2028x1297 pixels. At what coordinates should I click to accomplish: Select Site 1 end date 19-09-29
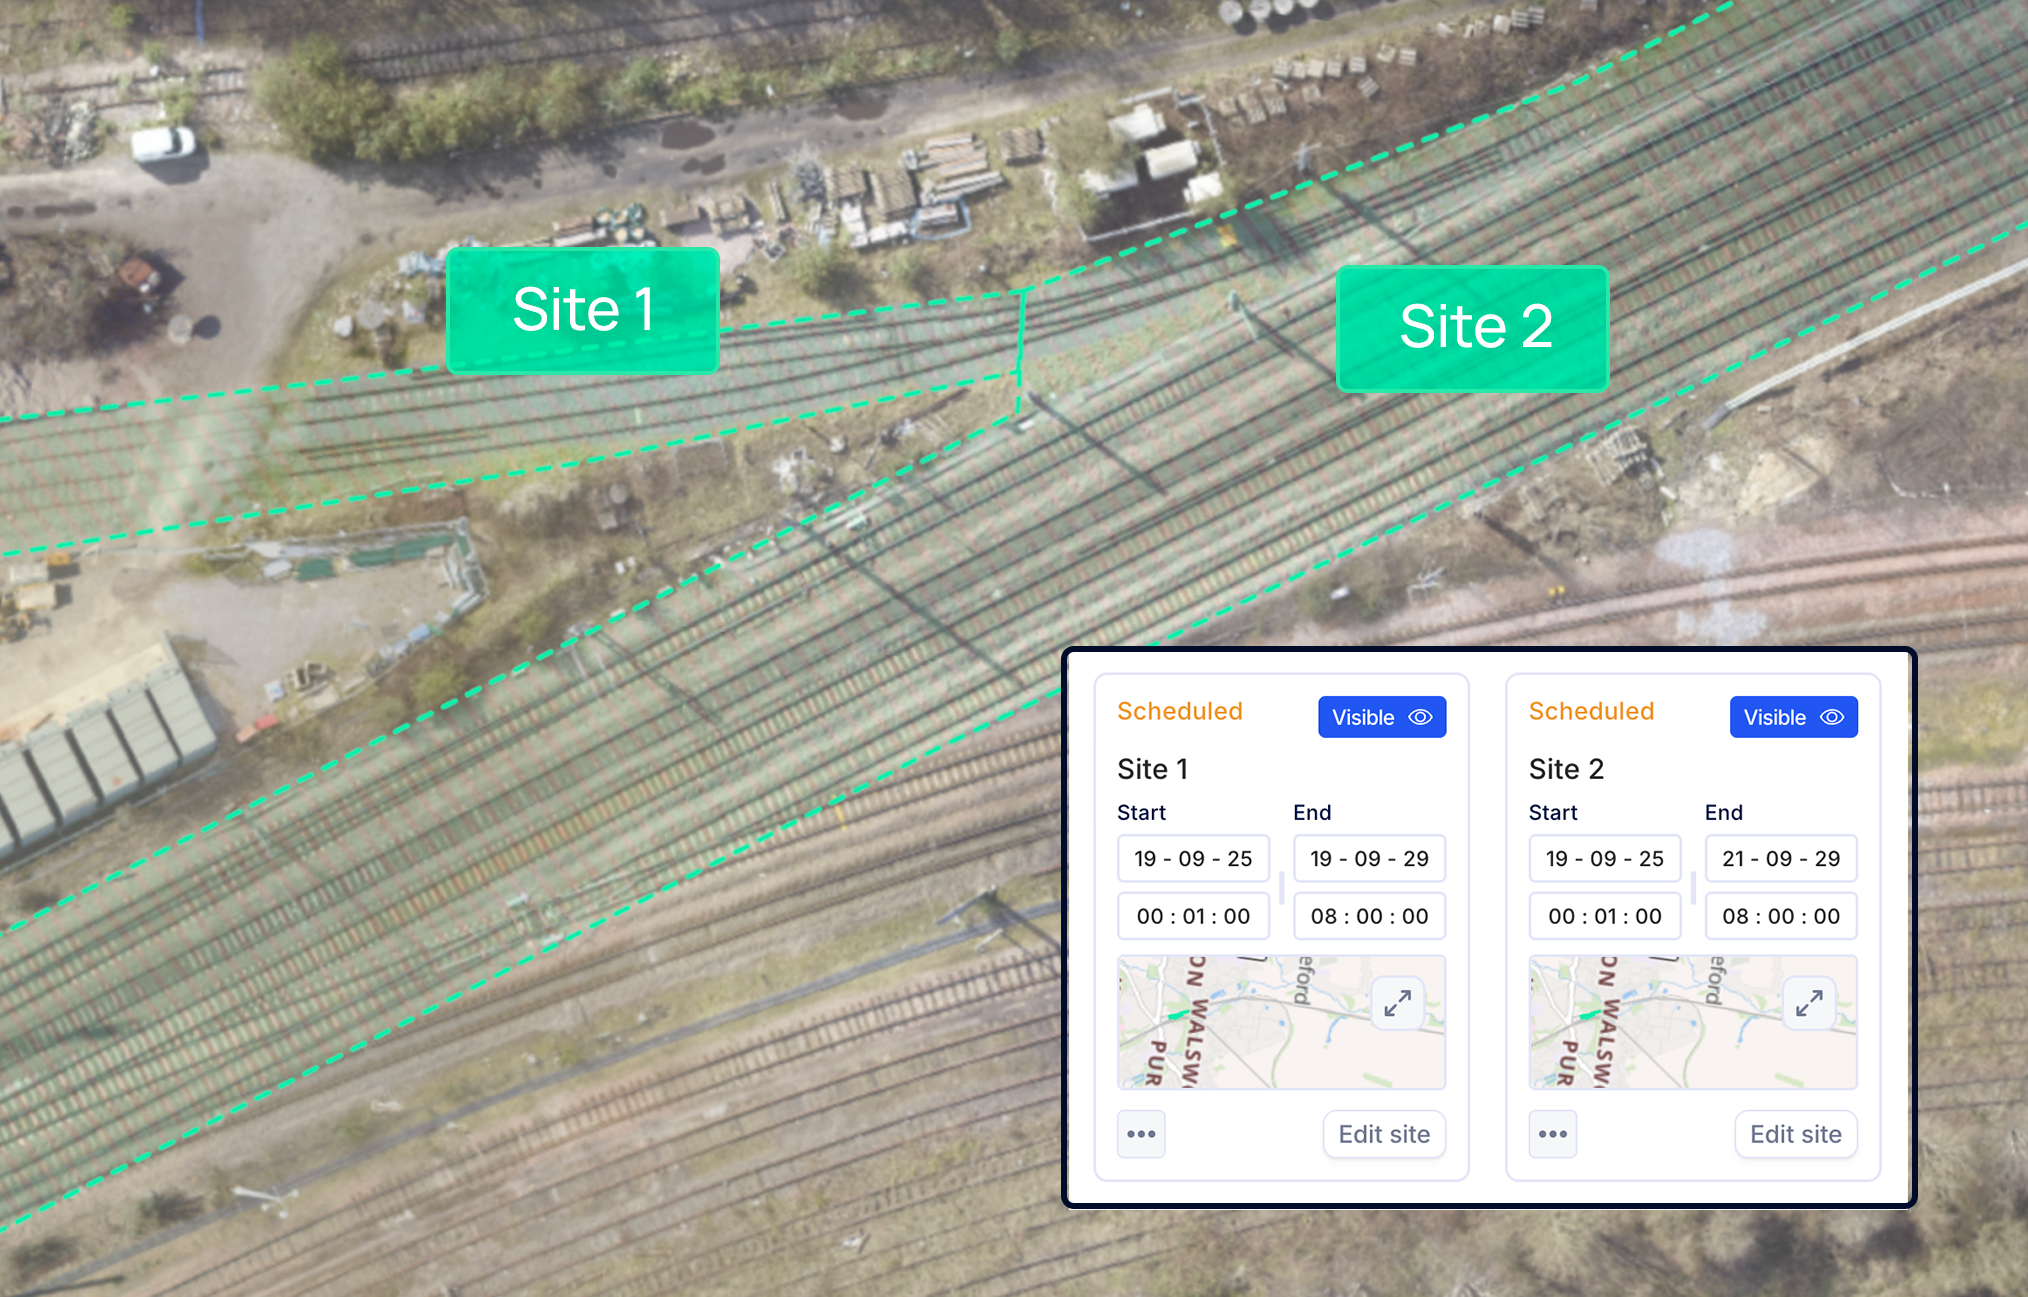point(1369,858)
